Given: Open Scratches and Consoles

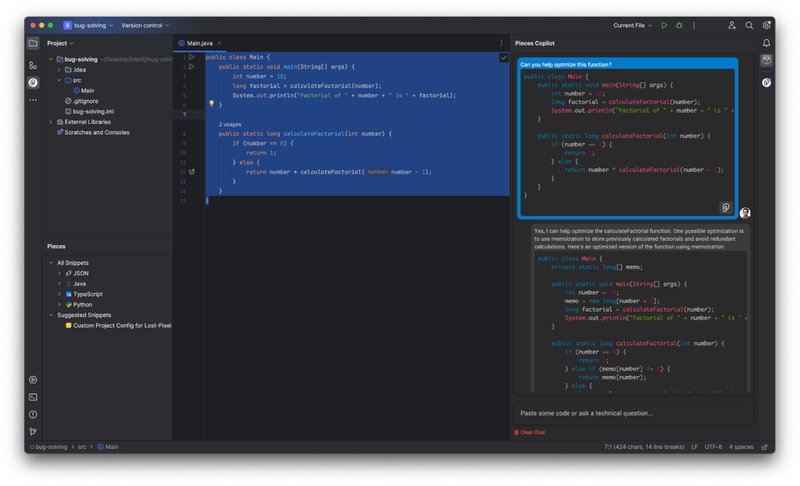Looking at the screenshot, I should 93,132.
